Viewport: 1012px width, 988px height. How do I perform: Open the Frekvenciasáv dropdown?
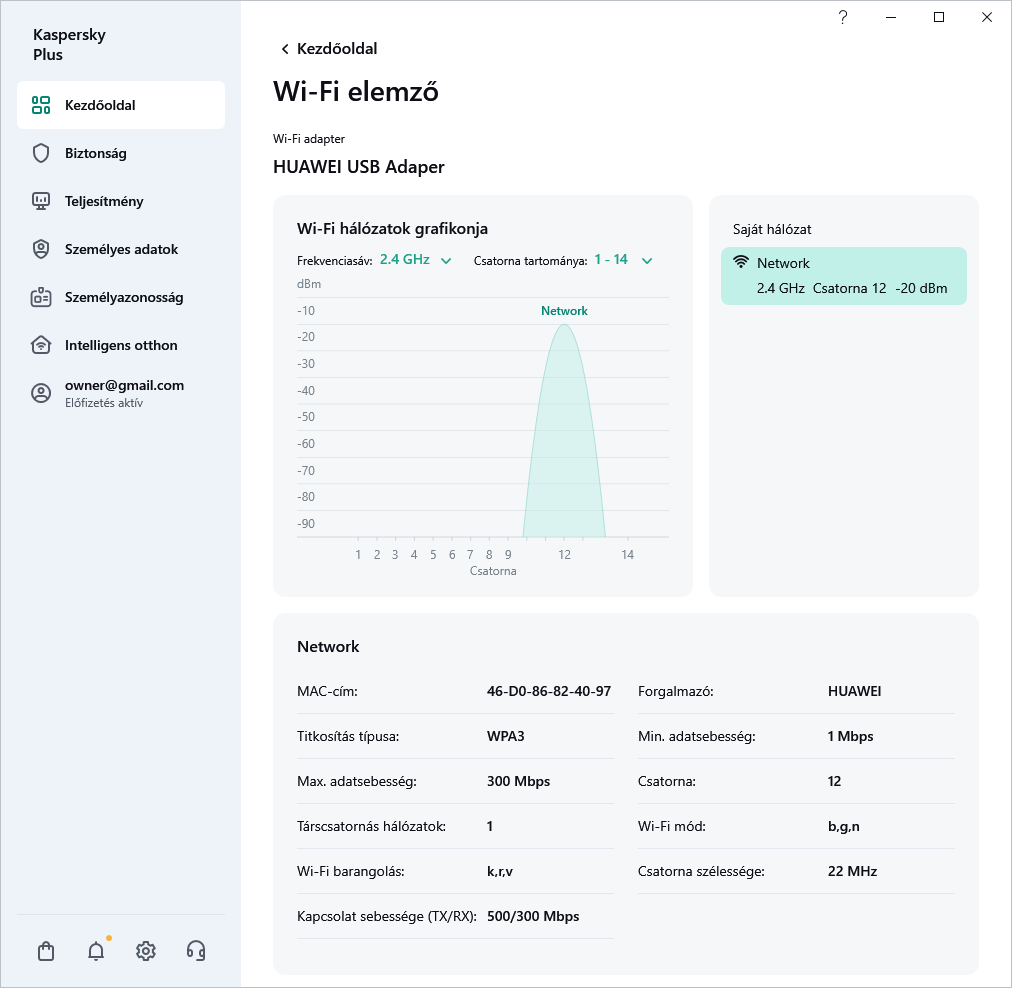(405, 258)
